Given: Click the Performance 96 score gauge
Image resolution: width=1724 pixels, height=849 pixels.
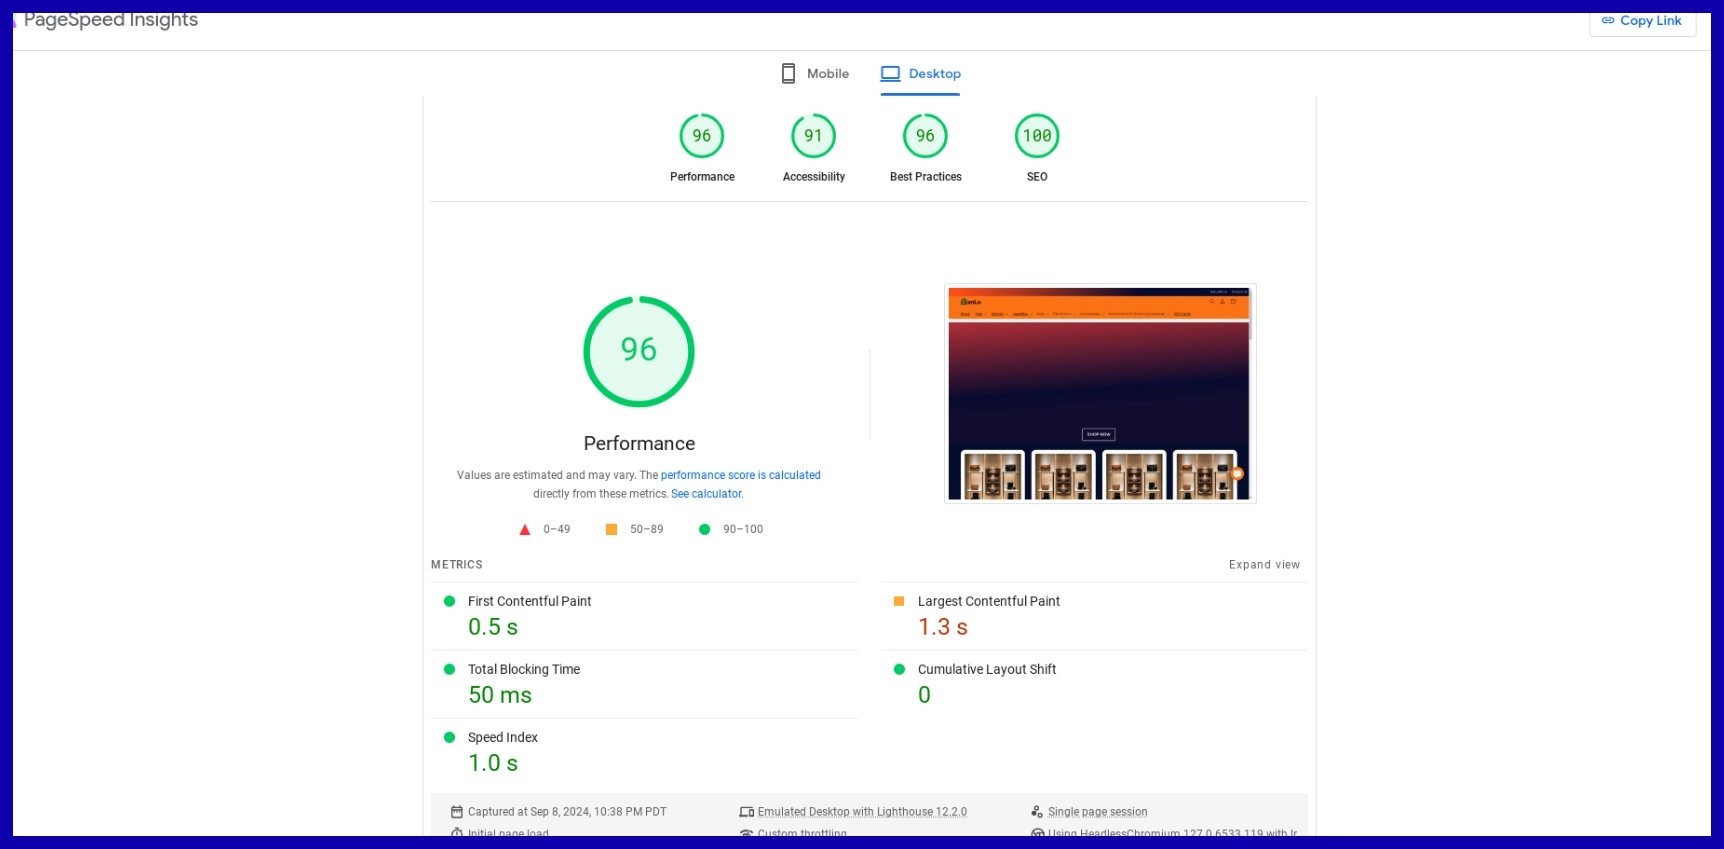Looking at the screenshot, I should point(702,136).
